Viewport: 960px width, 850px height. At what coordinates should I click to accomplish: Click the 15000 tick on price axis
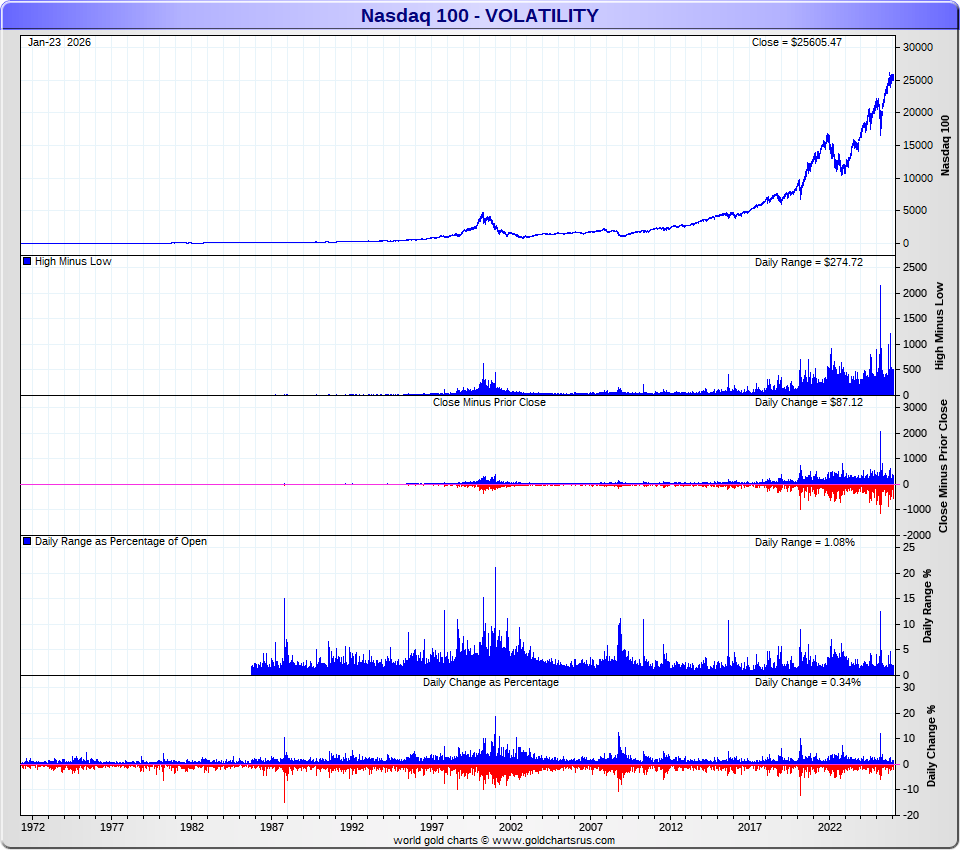tap(918, 146)
